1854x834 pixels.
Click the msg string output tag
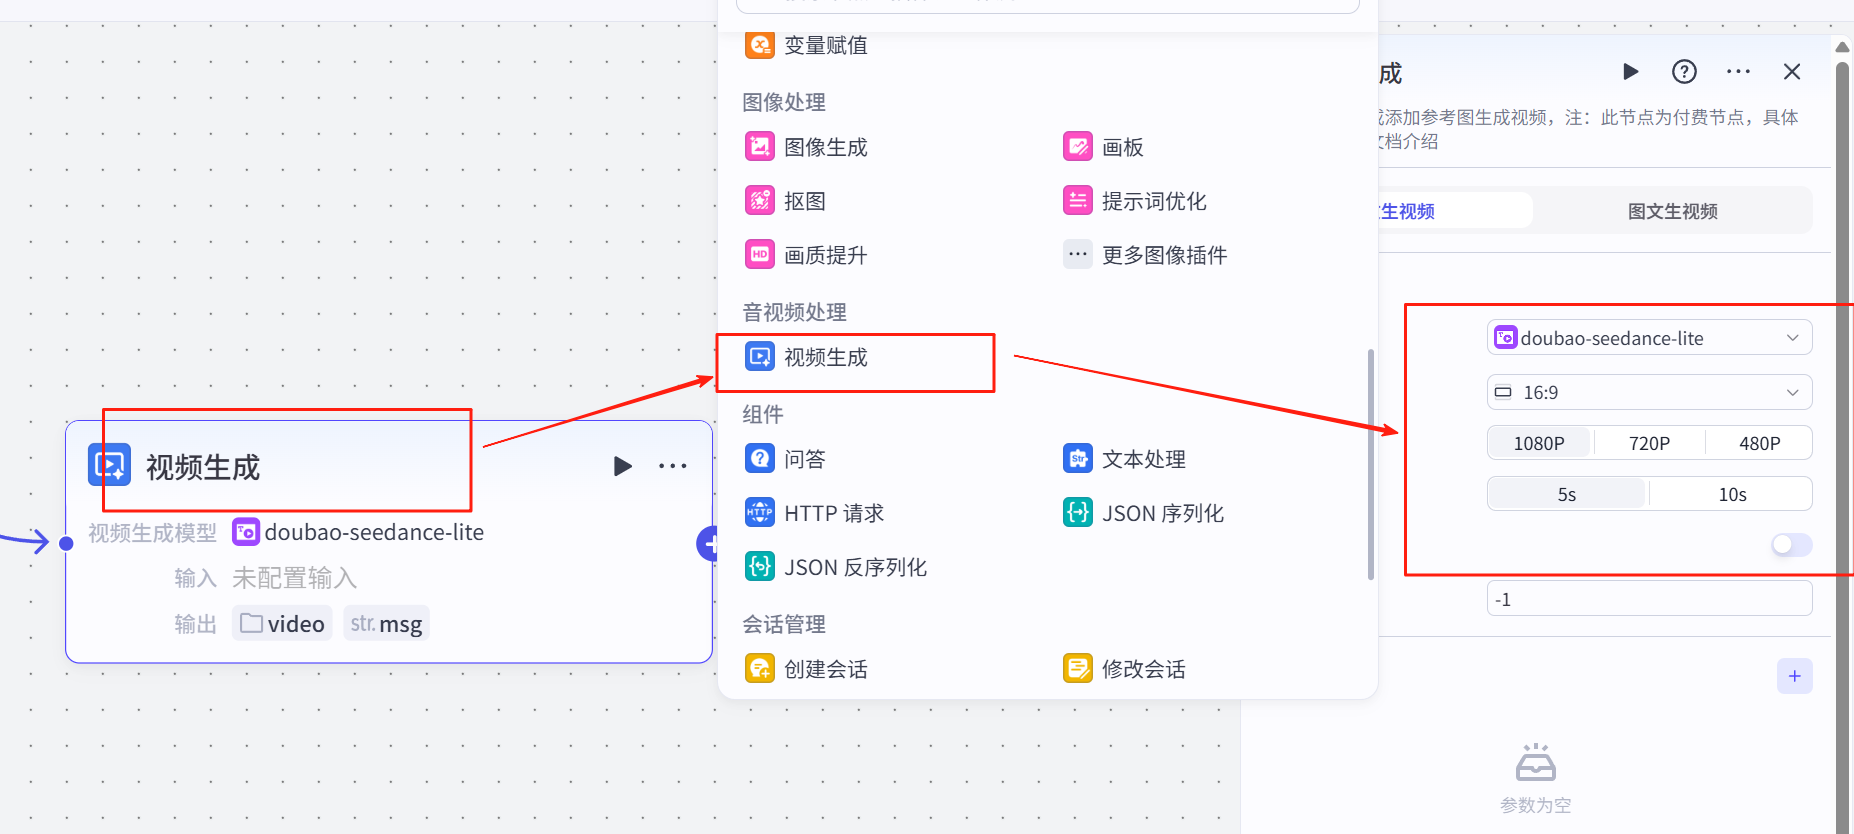coord(386,623)
